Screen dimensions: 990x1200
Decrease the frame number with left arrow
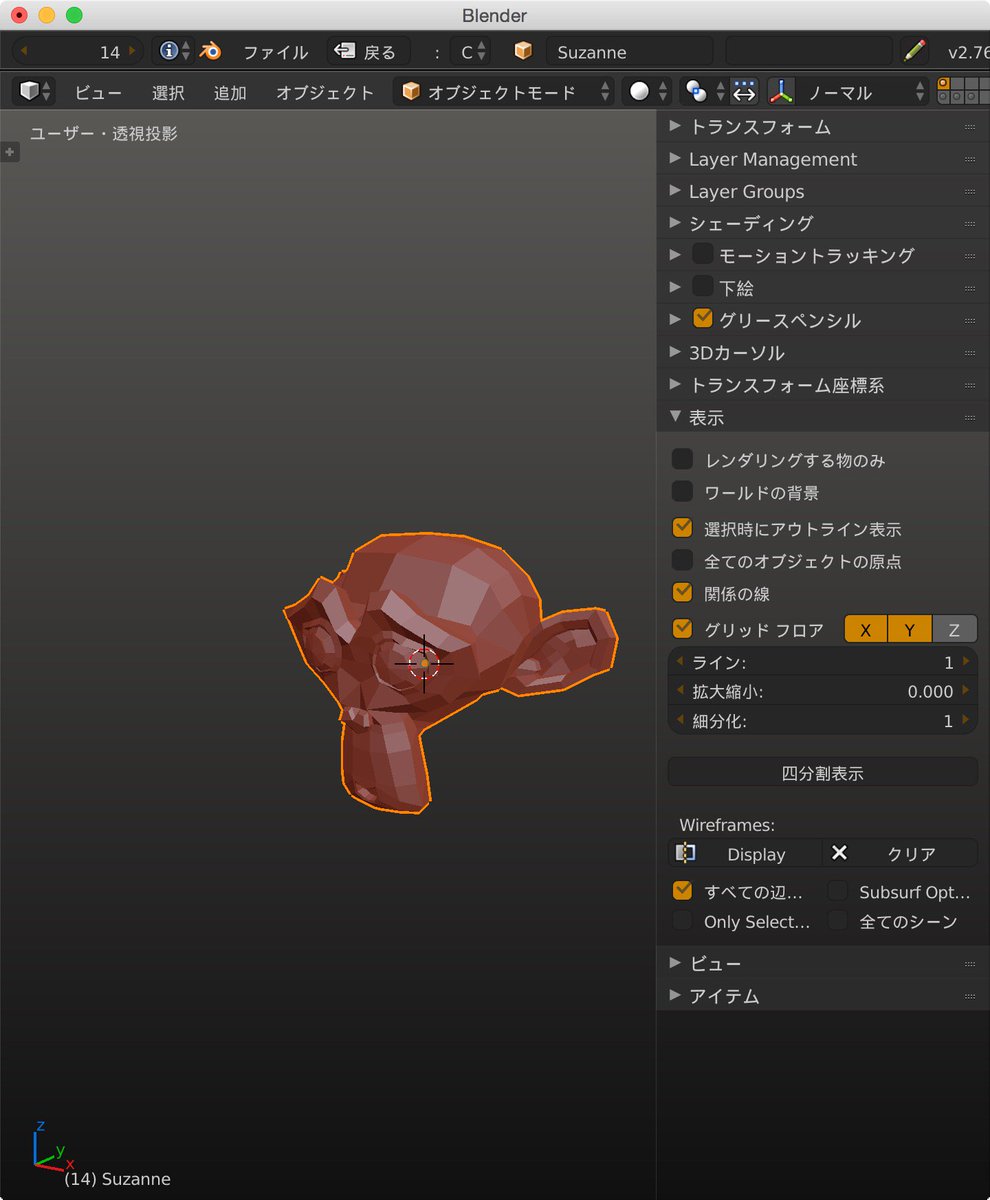(x=23, y=51)
